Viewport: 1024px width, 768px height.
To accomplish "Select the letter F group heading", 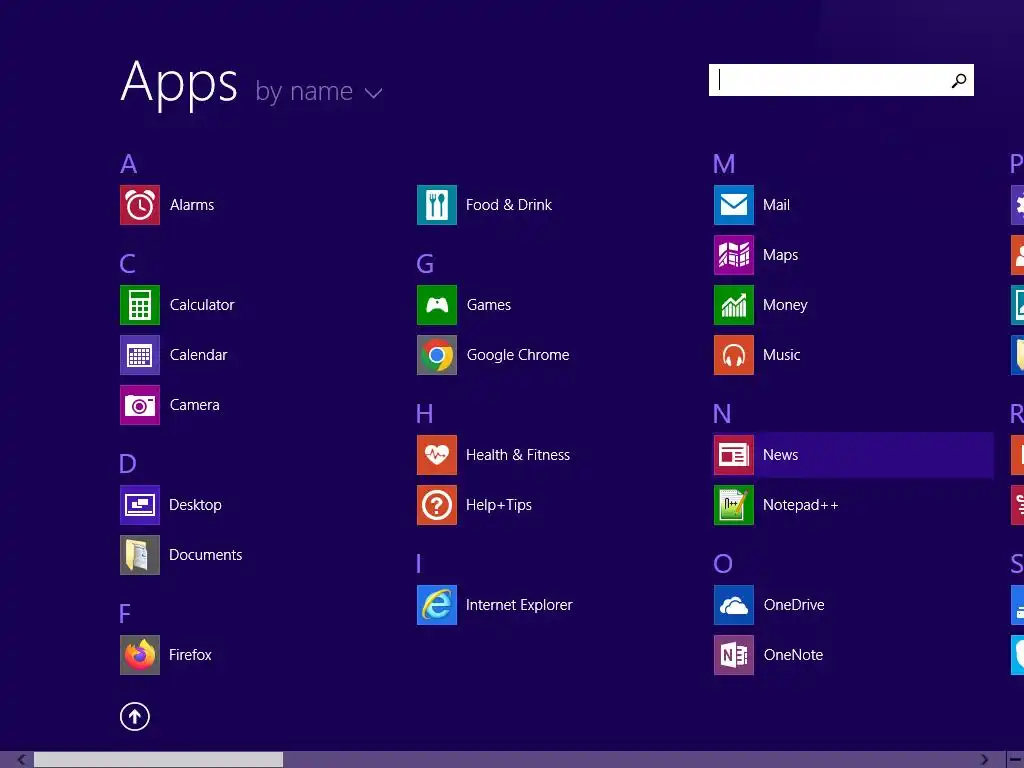I will point(125,614).
